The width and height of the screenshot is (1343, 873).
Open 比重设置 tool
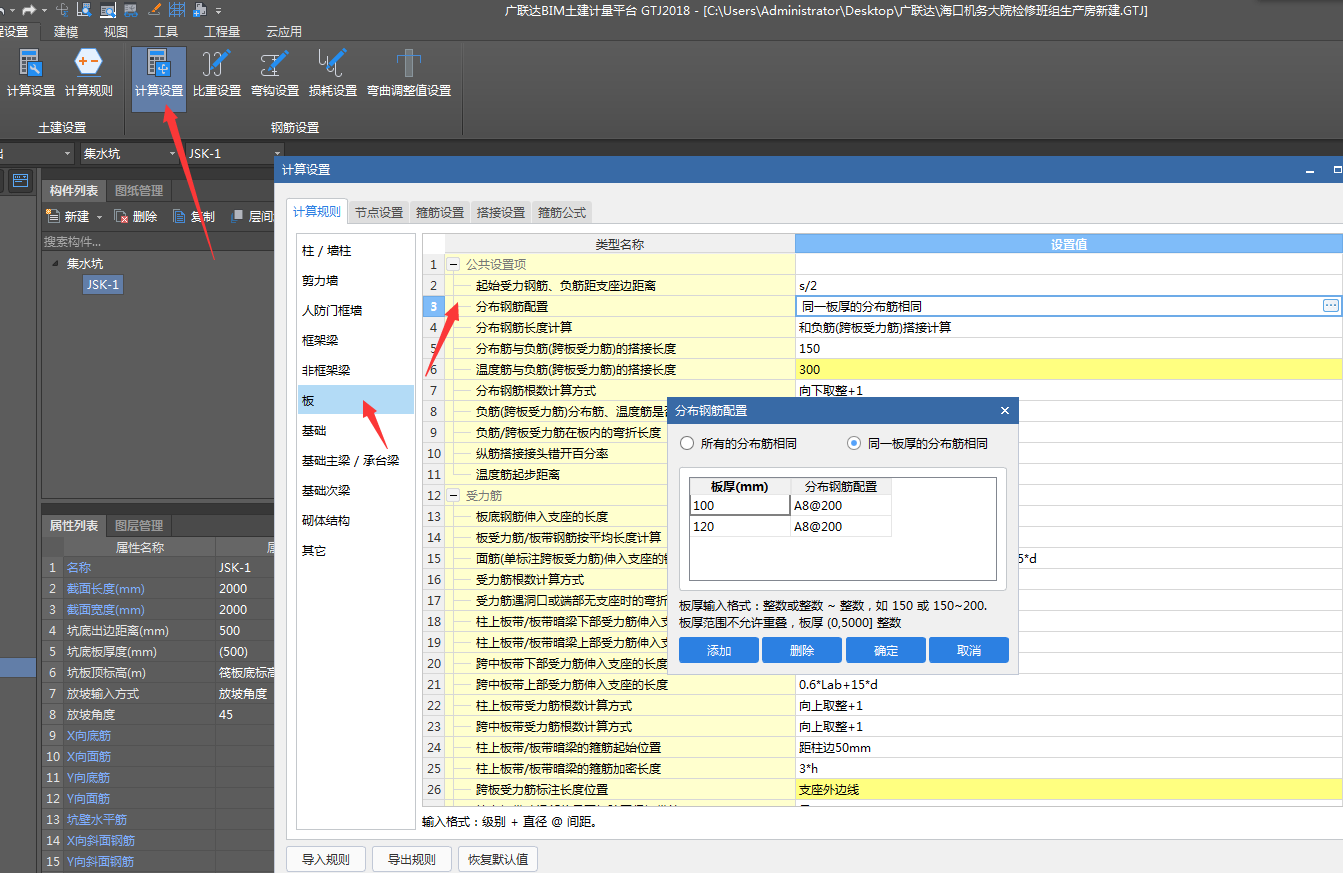click(x=216, y=73)
